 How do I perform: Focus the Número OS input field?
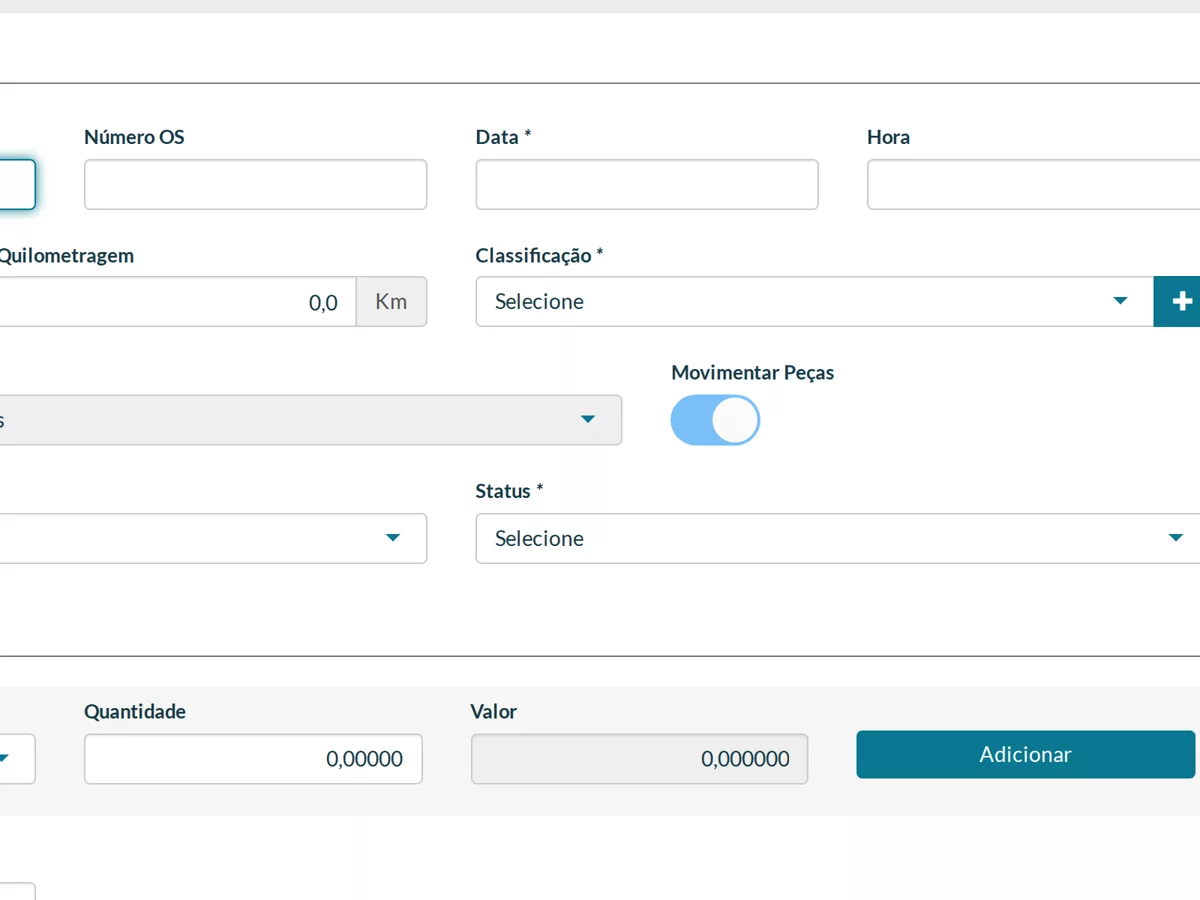255,185
